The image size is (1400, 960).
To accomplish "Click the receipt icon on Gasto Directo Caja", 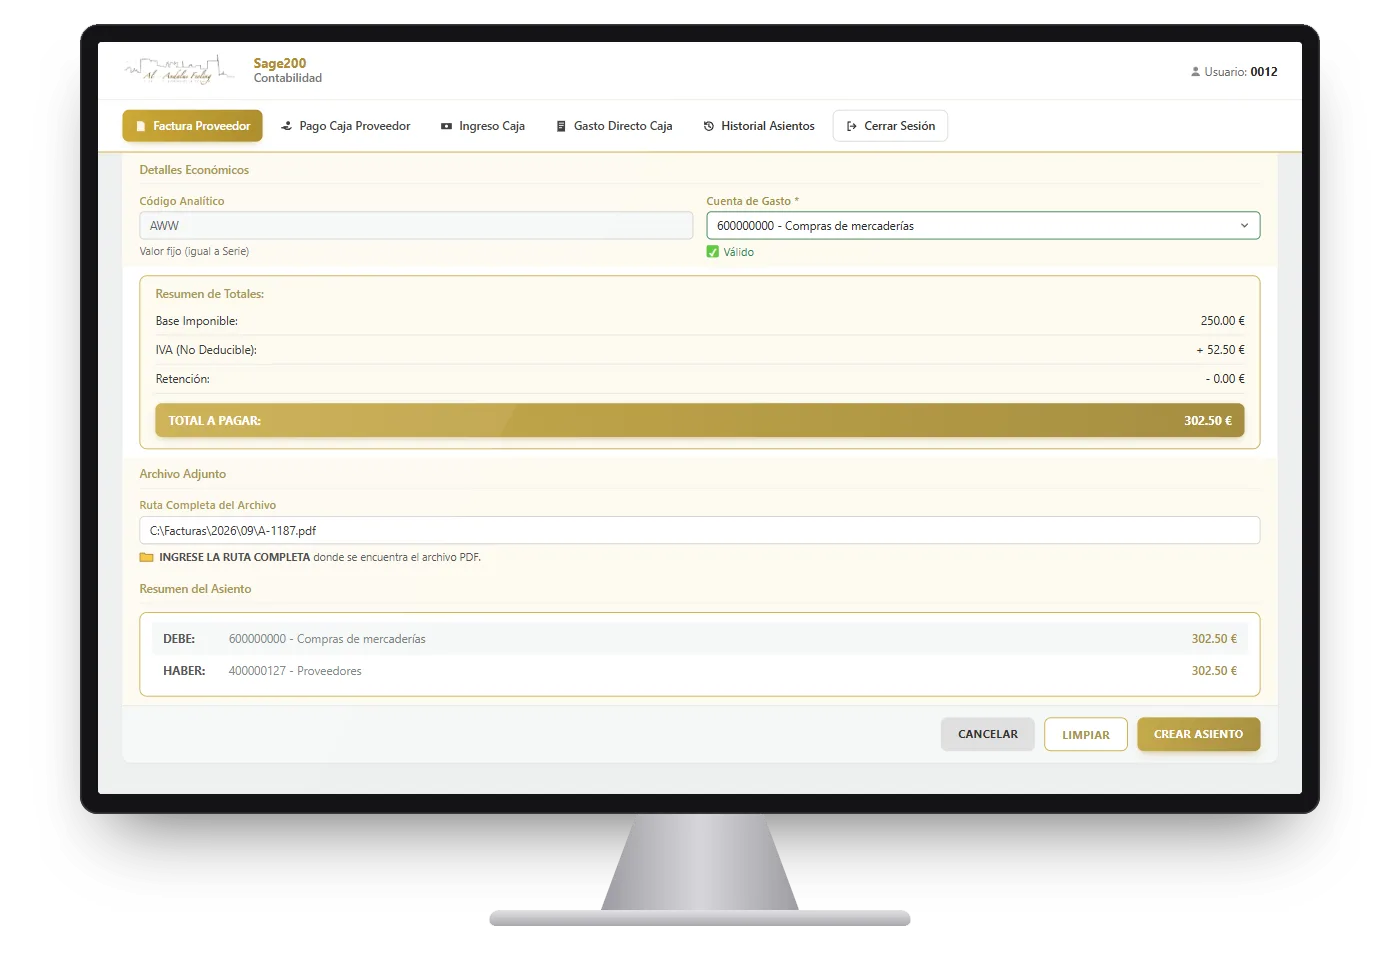I will click(x=561, y=126).
